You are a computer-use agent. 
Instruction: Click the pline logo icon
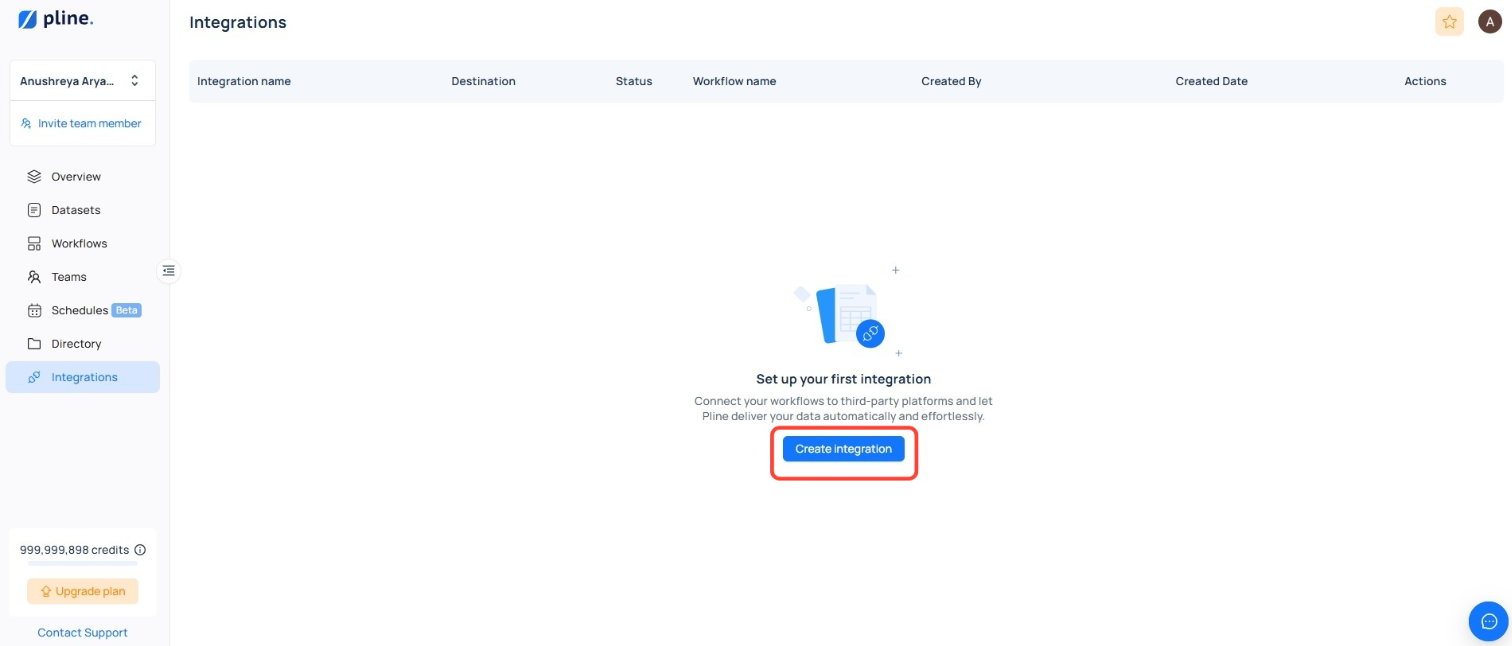(x=27, y=19)
